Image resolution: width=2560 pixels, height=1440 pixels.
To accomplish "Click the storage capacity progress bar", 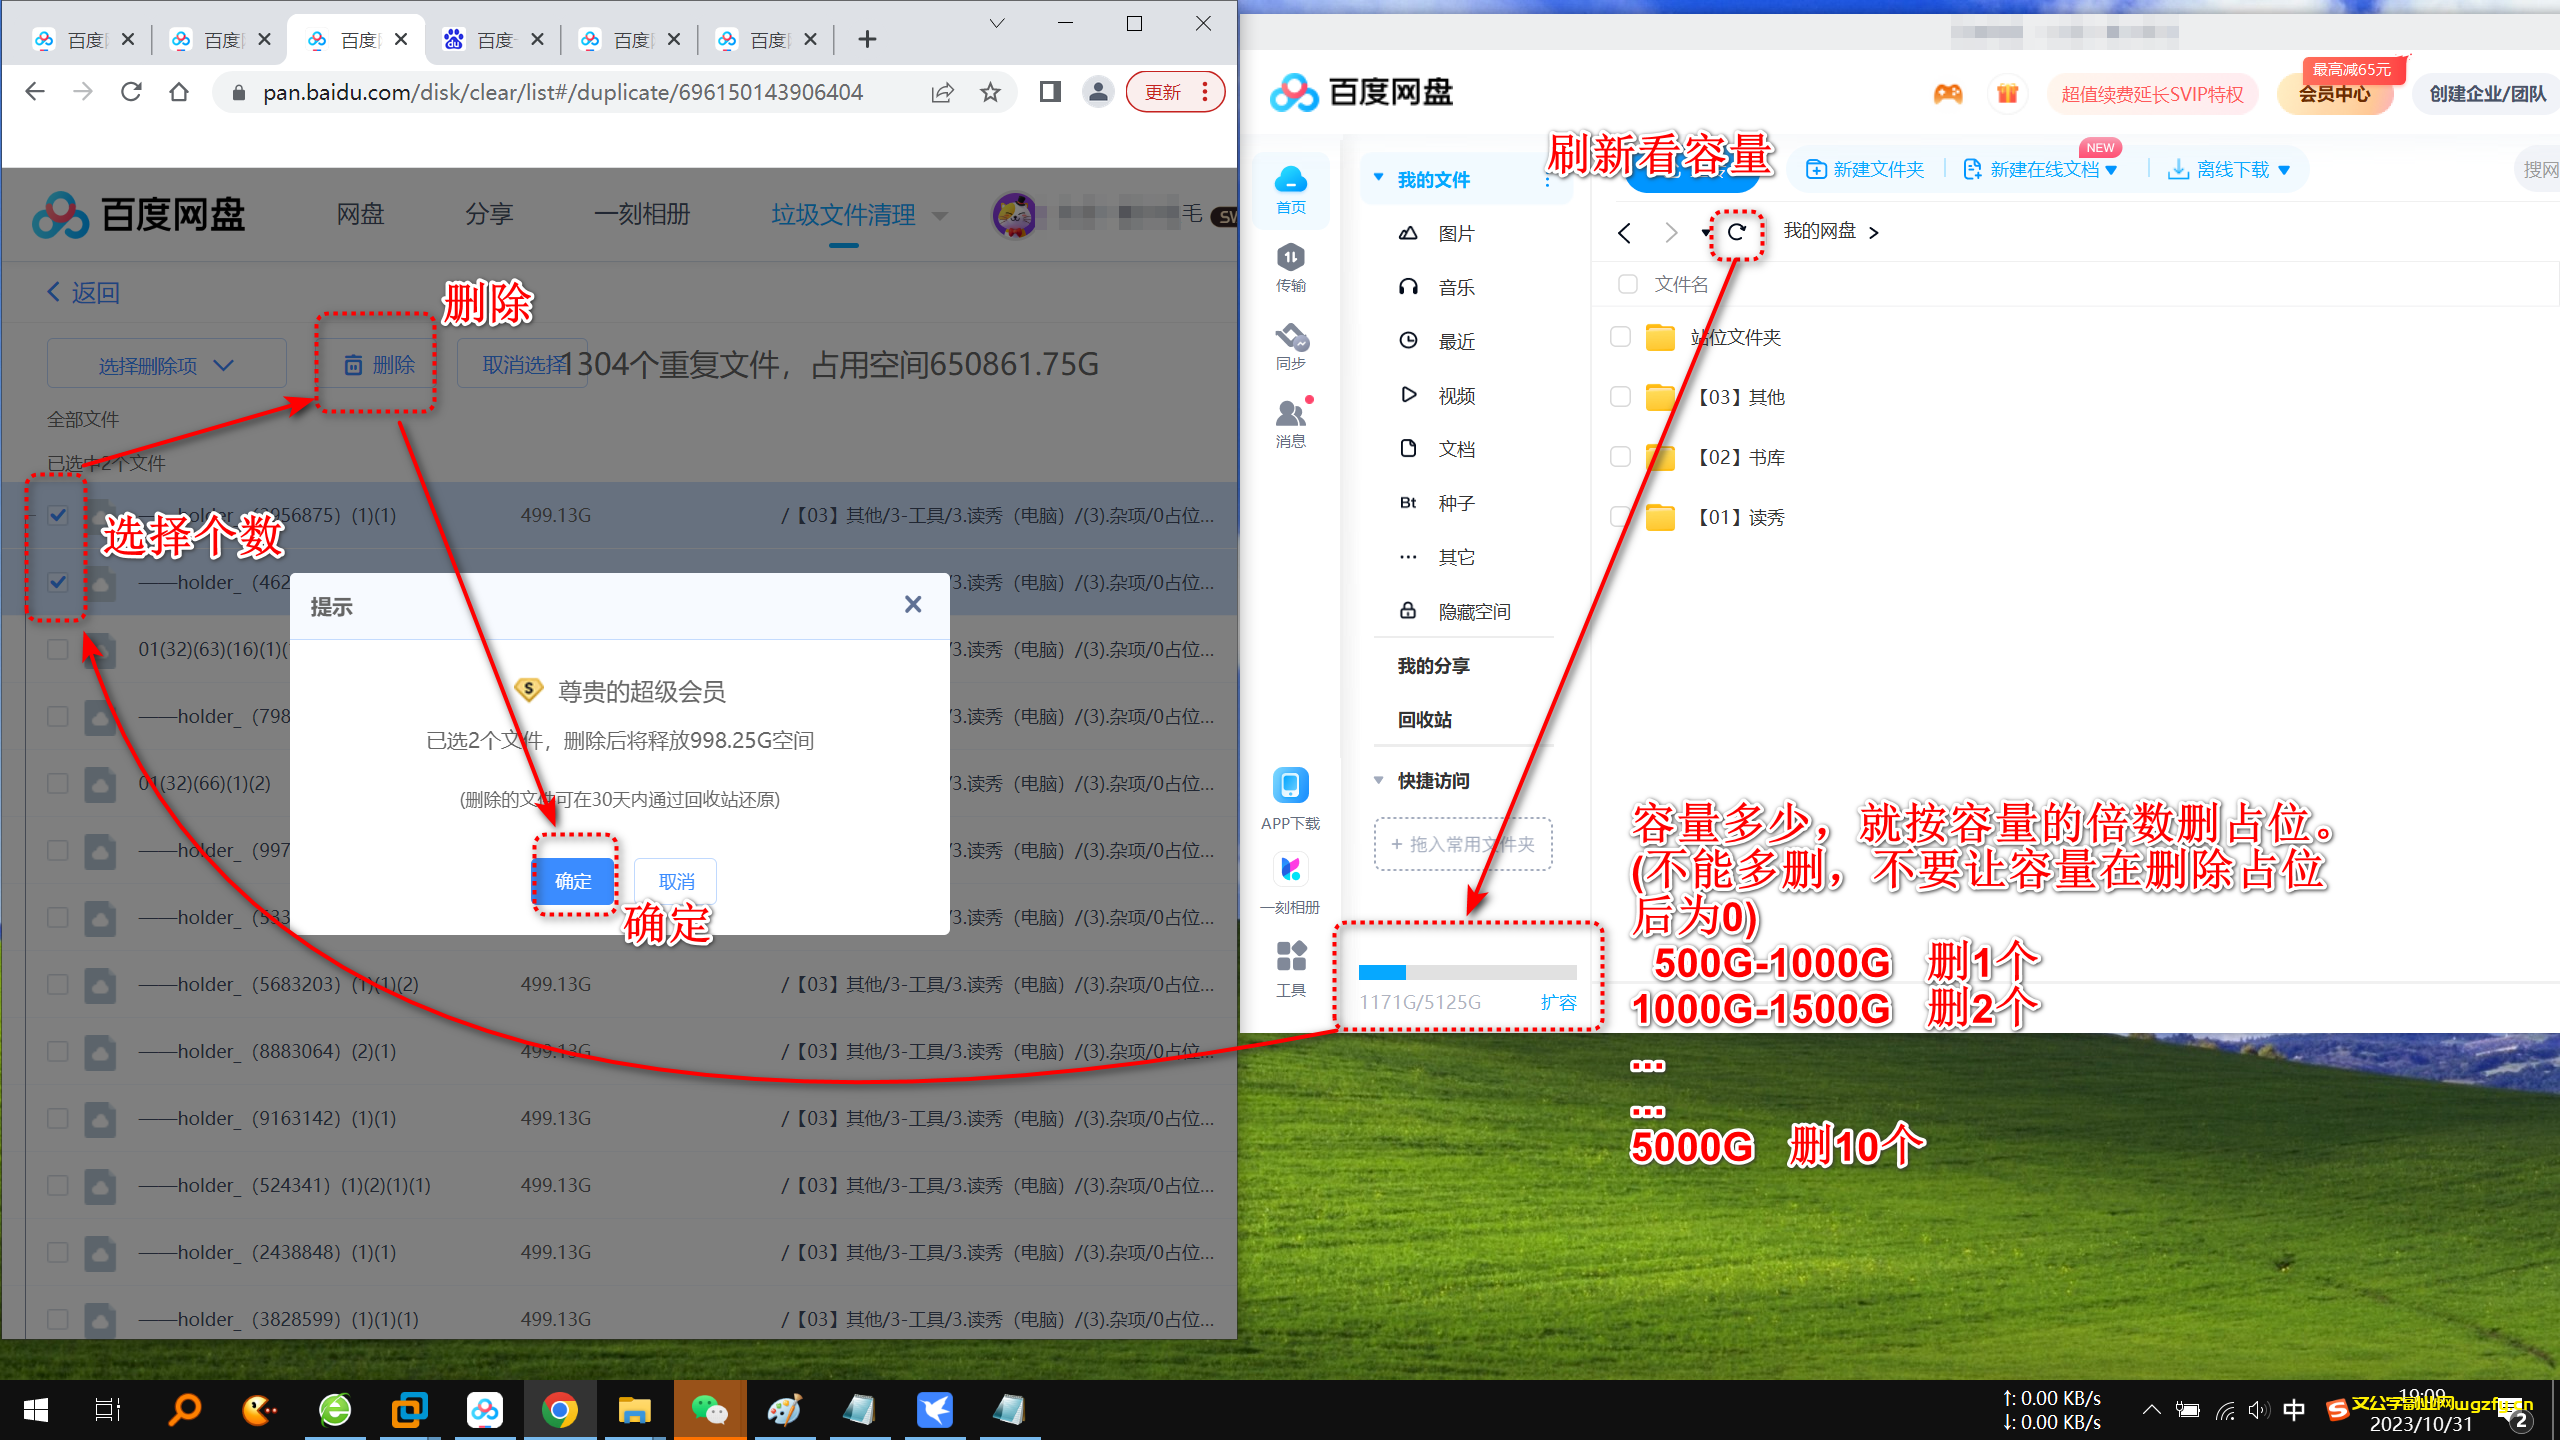I will tap(1467, 972).
